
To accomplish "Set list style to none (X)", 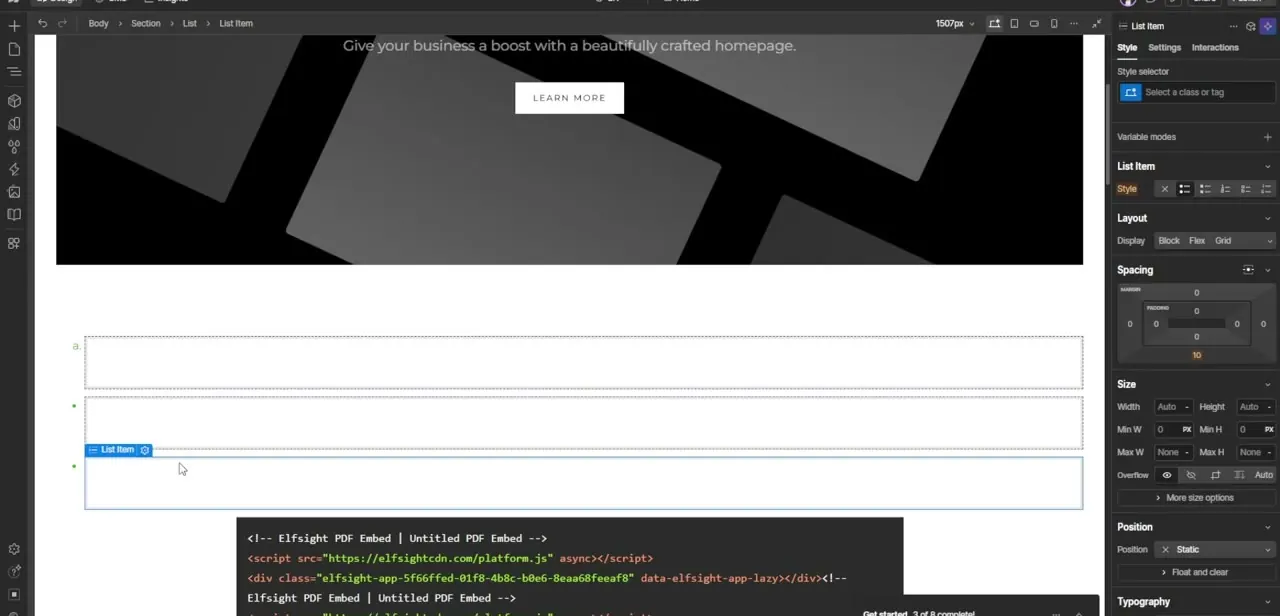I will [1164, 189].
